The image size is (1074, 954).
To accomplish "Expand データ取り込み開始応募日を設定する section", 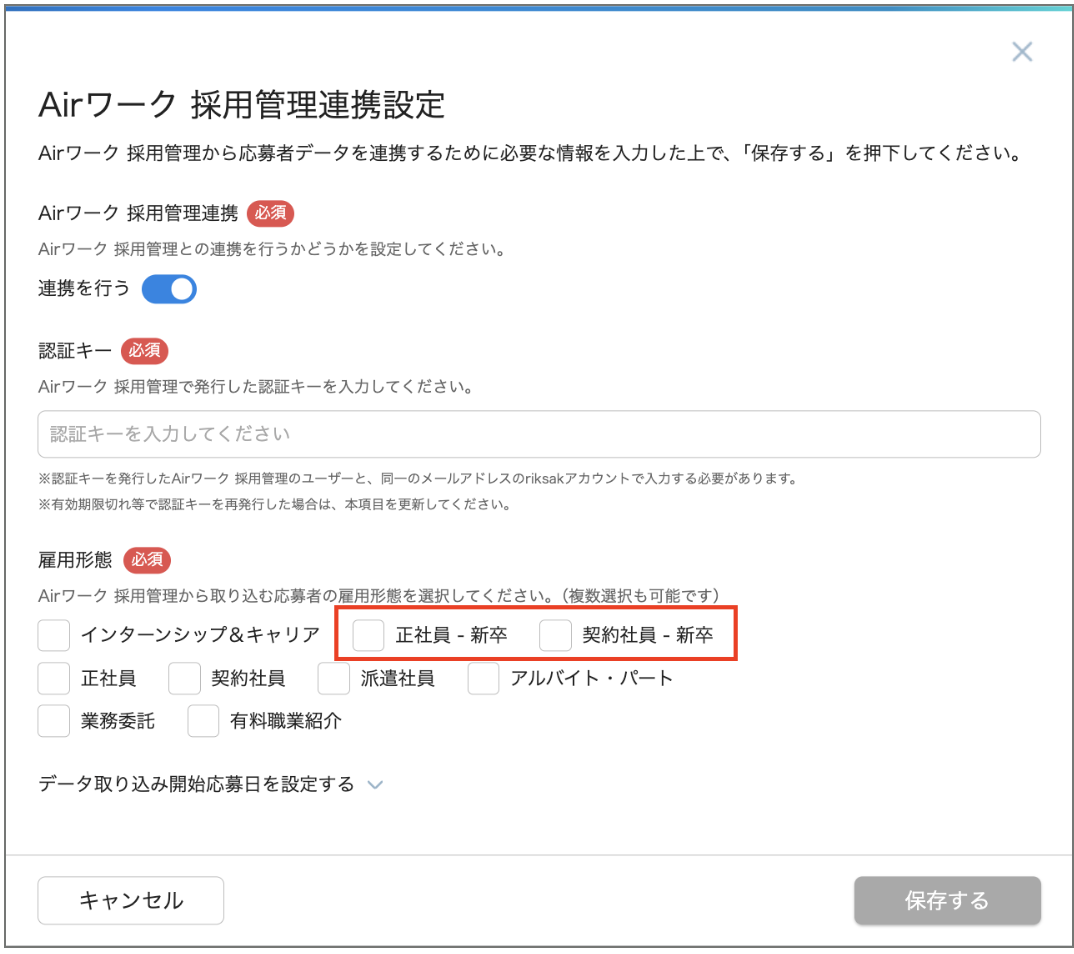I will [210, 784].
